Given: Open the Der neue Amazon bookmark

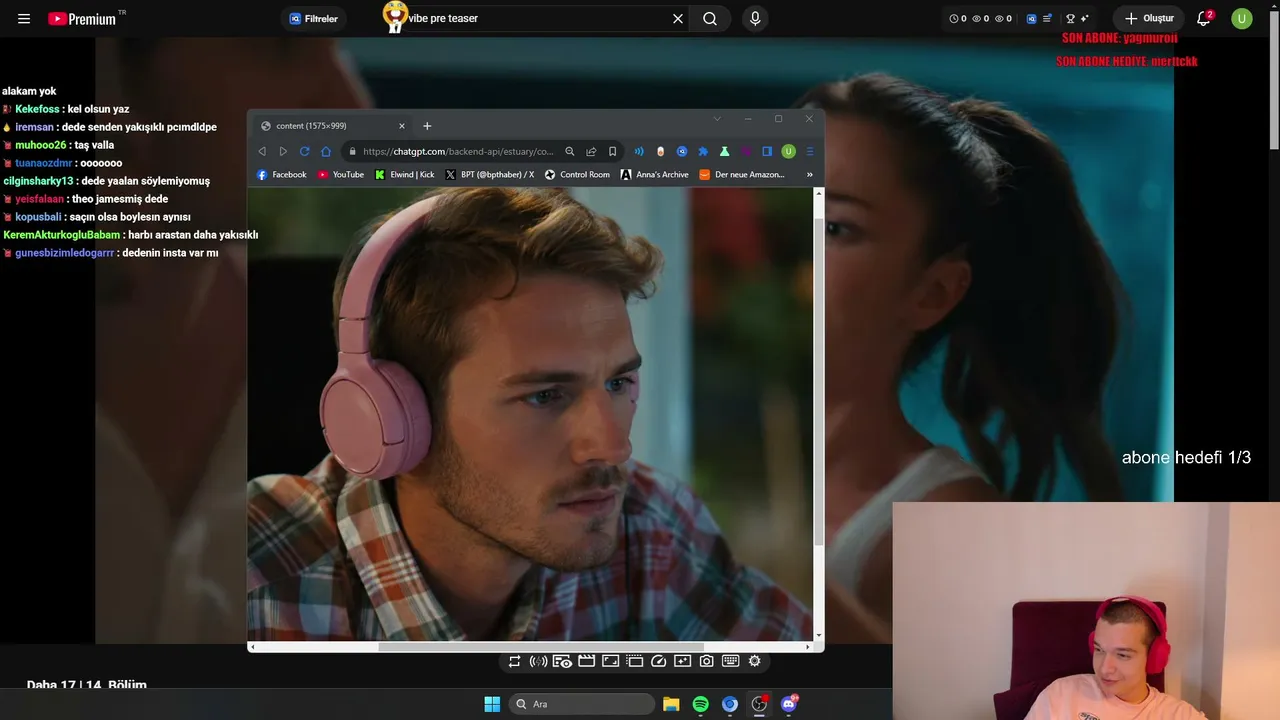Looking at the screenshot, I should [x=742, y=175].
